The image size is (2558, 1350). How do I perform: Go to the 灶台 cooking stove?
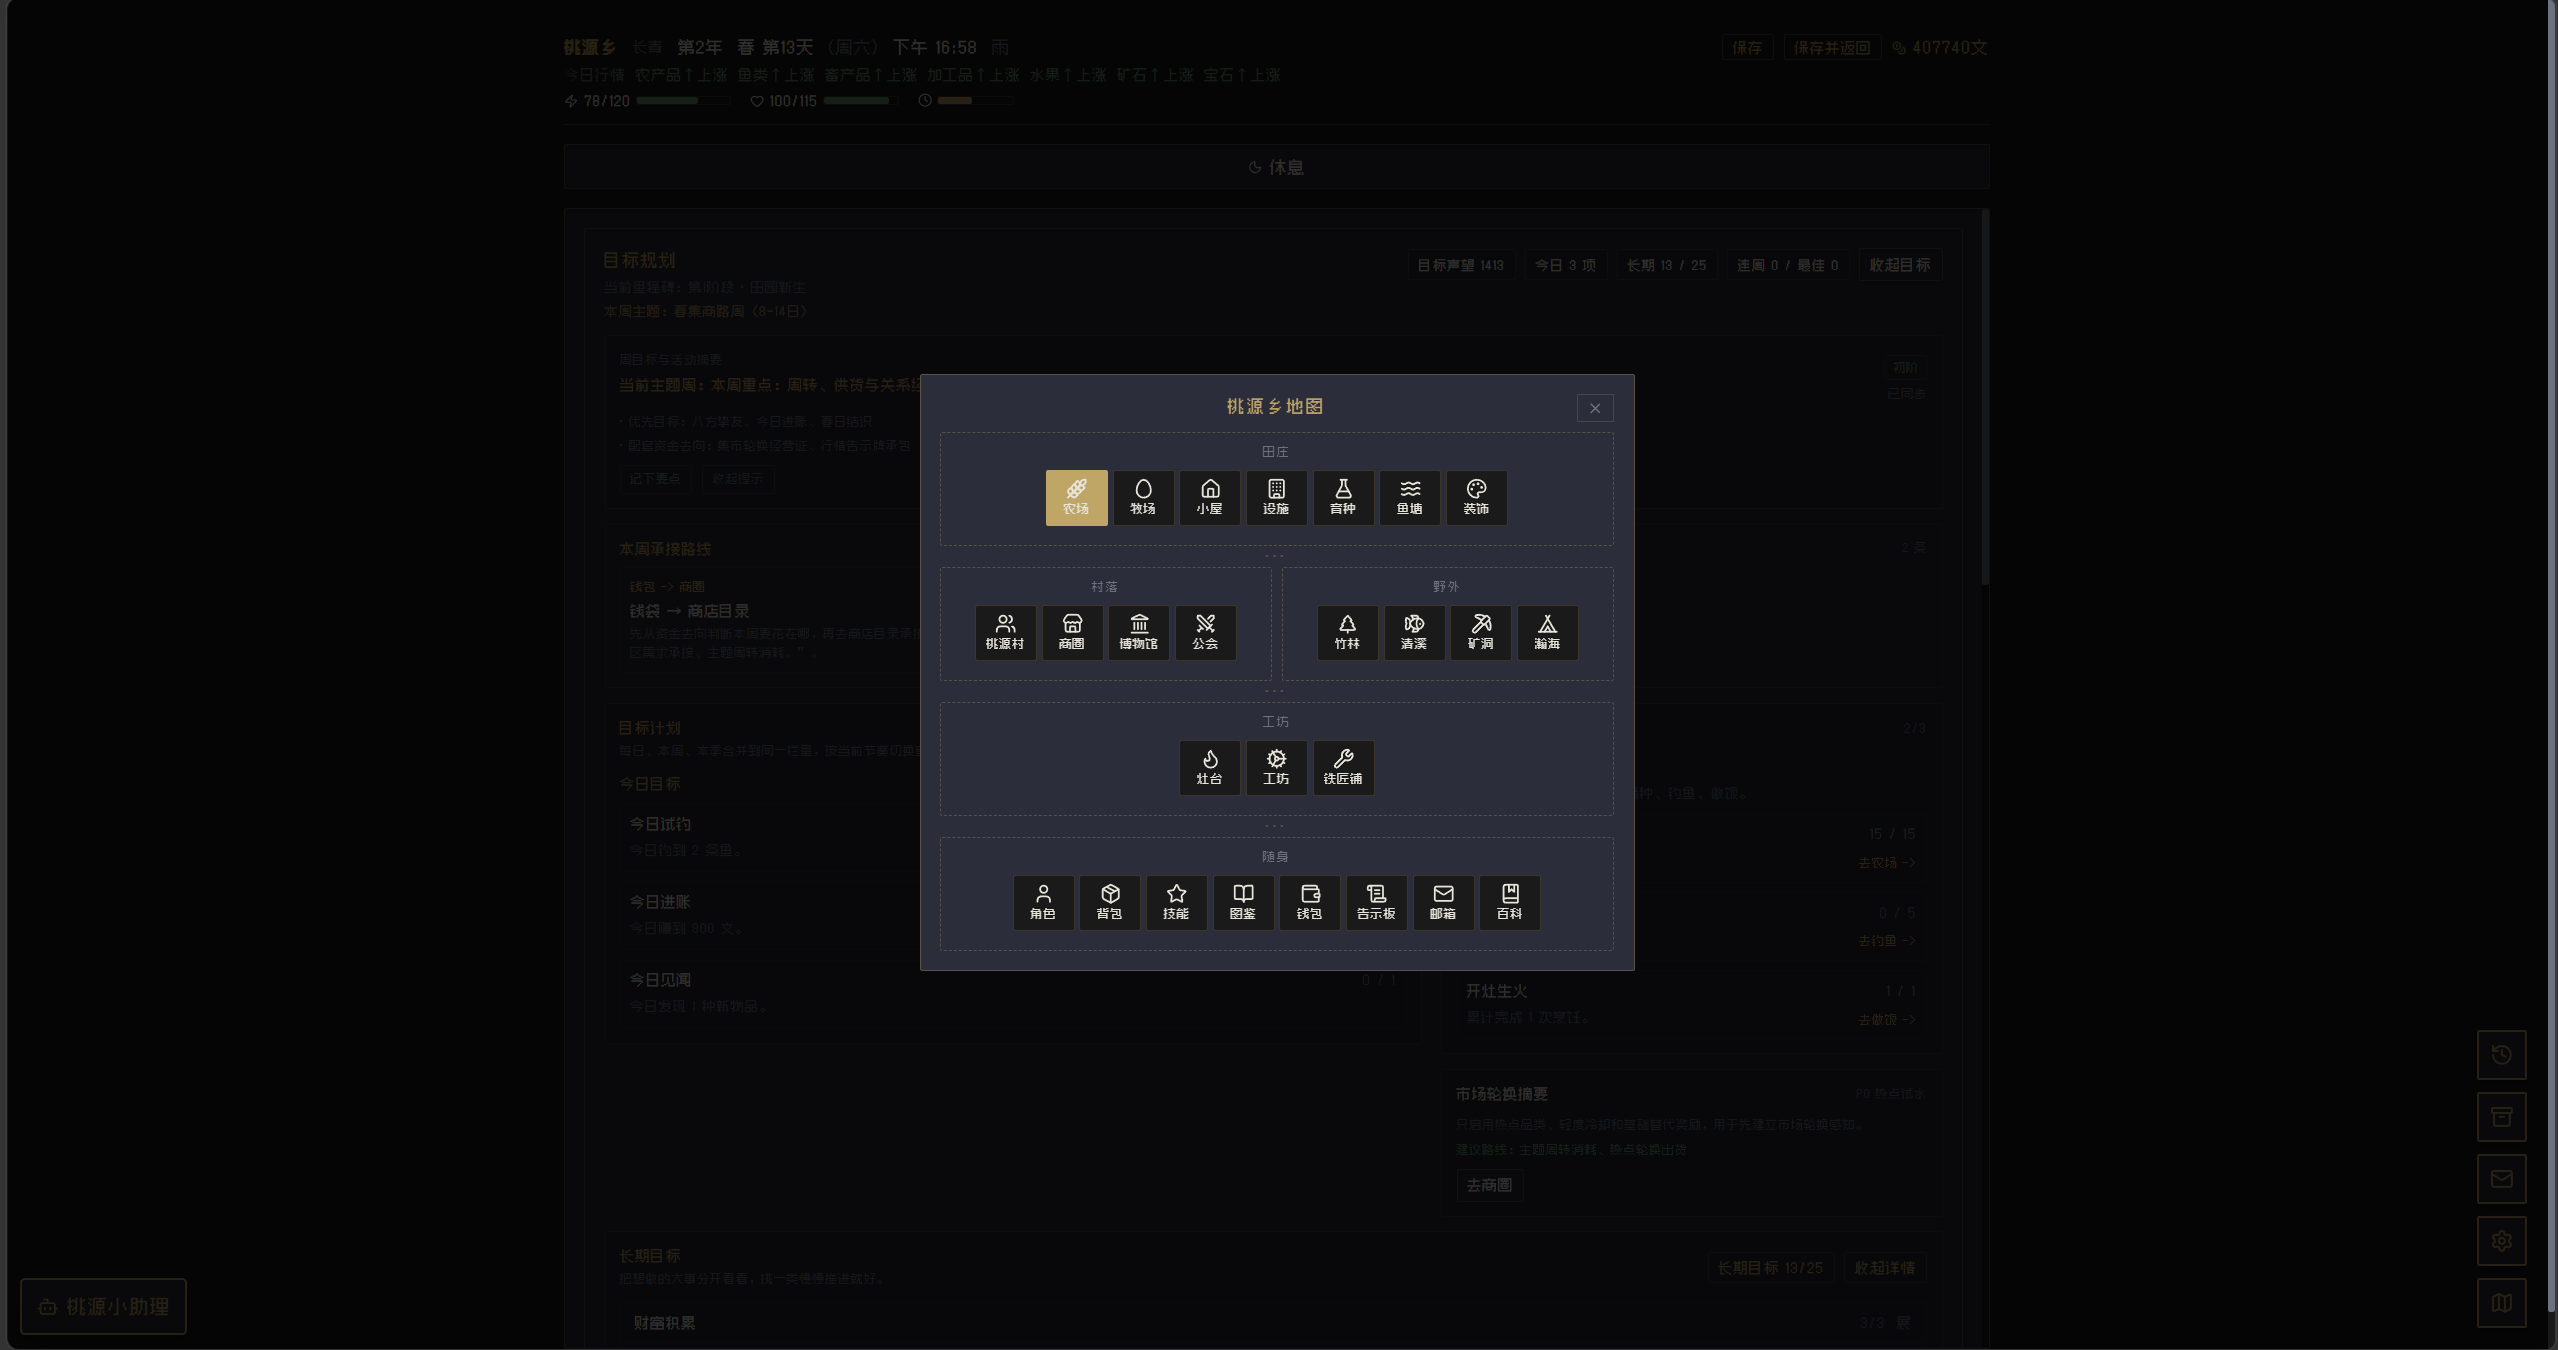click(x=1209, y=767)
